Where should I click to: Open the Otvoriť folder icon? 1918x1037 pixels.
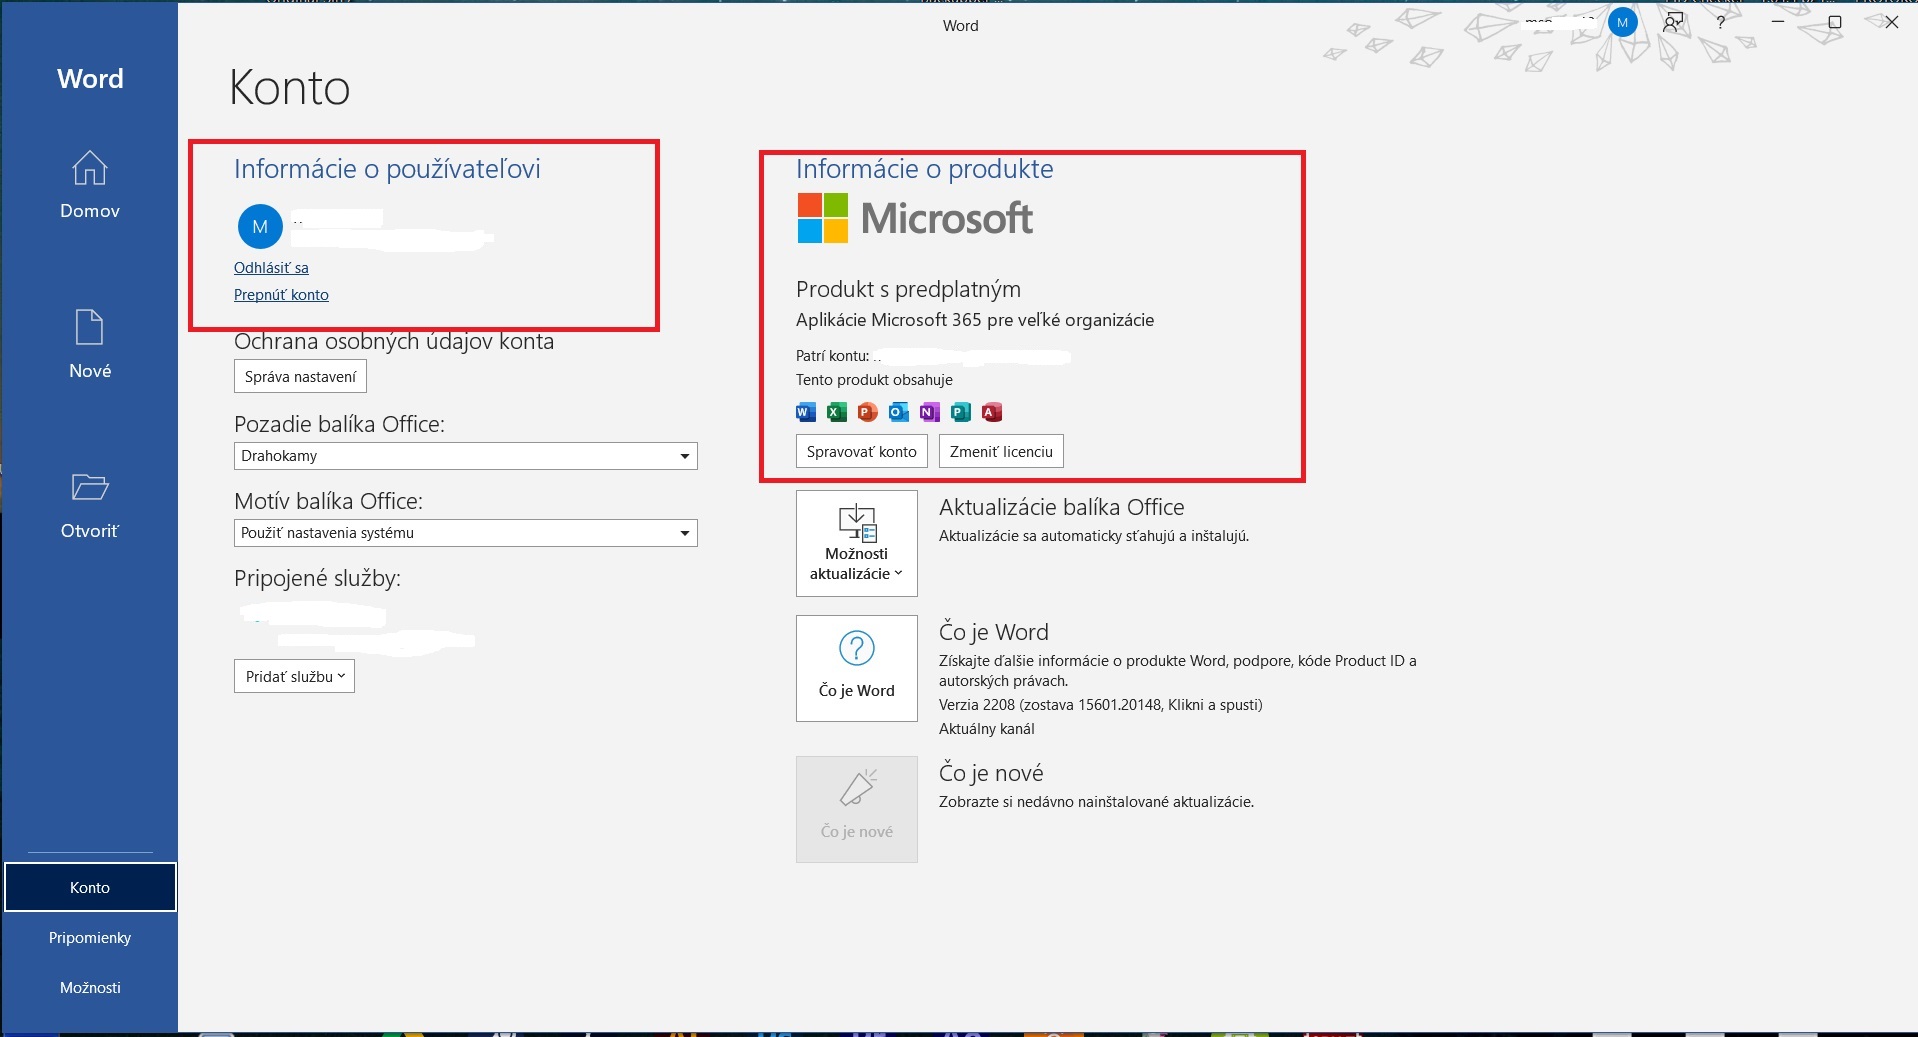click(90, 487)
